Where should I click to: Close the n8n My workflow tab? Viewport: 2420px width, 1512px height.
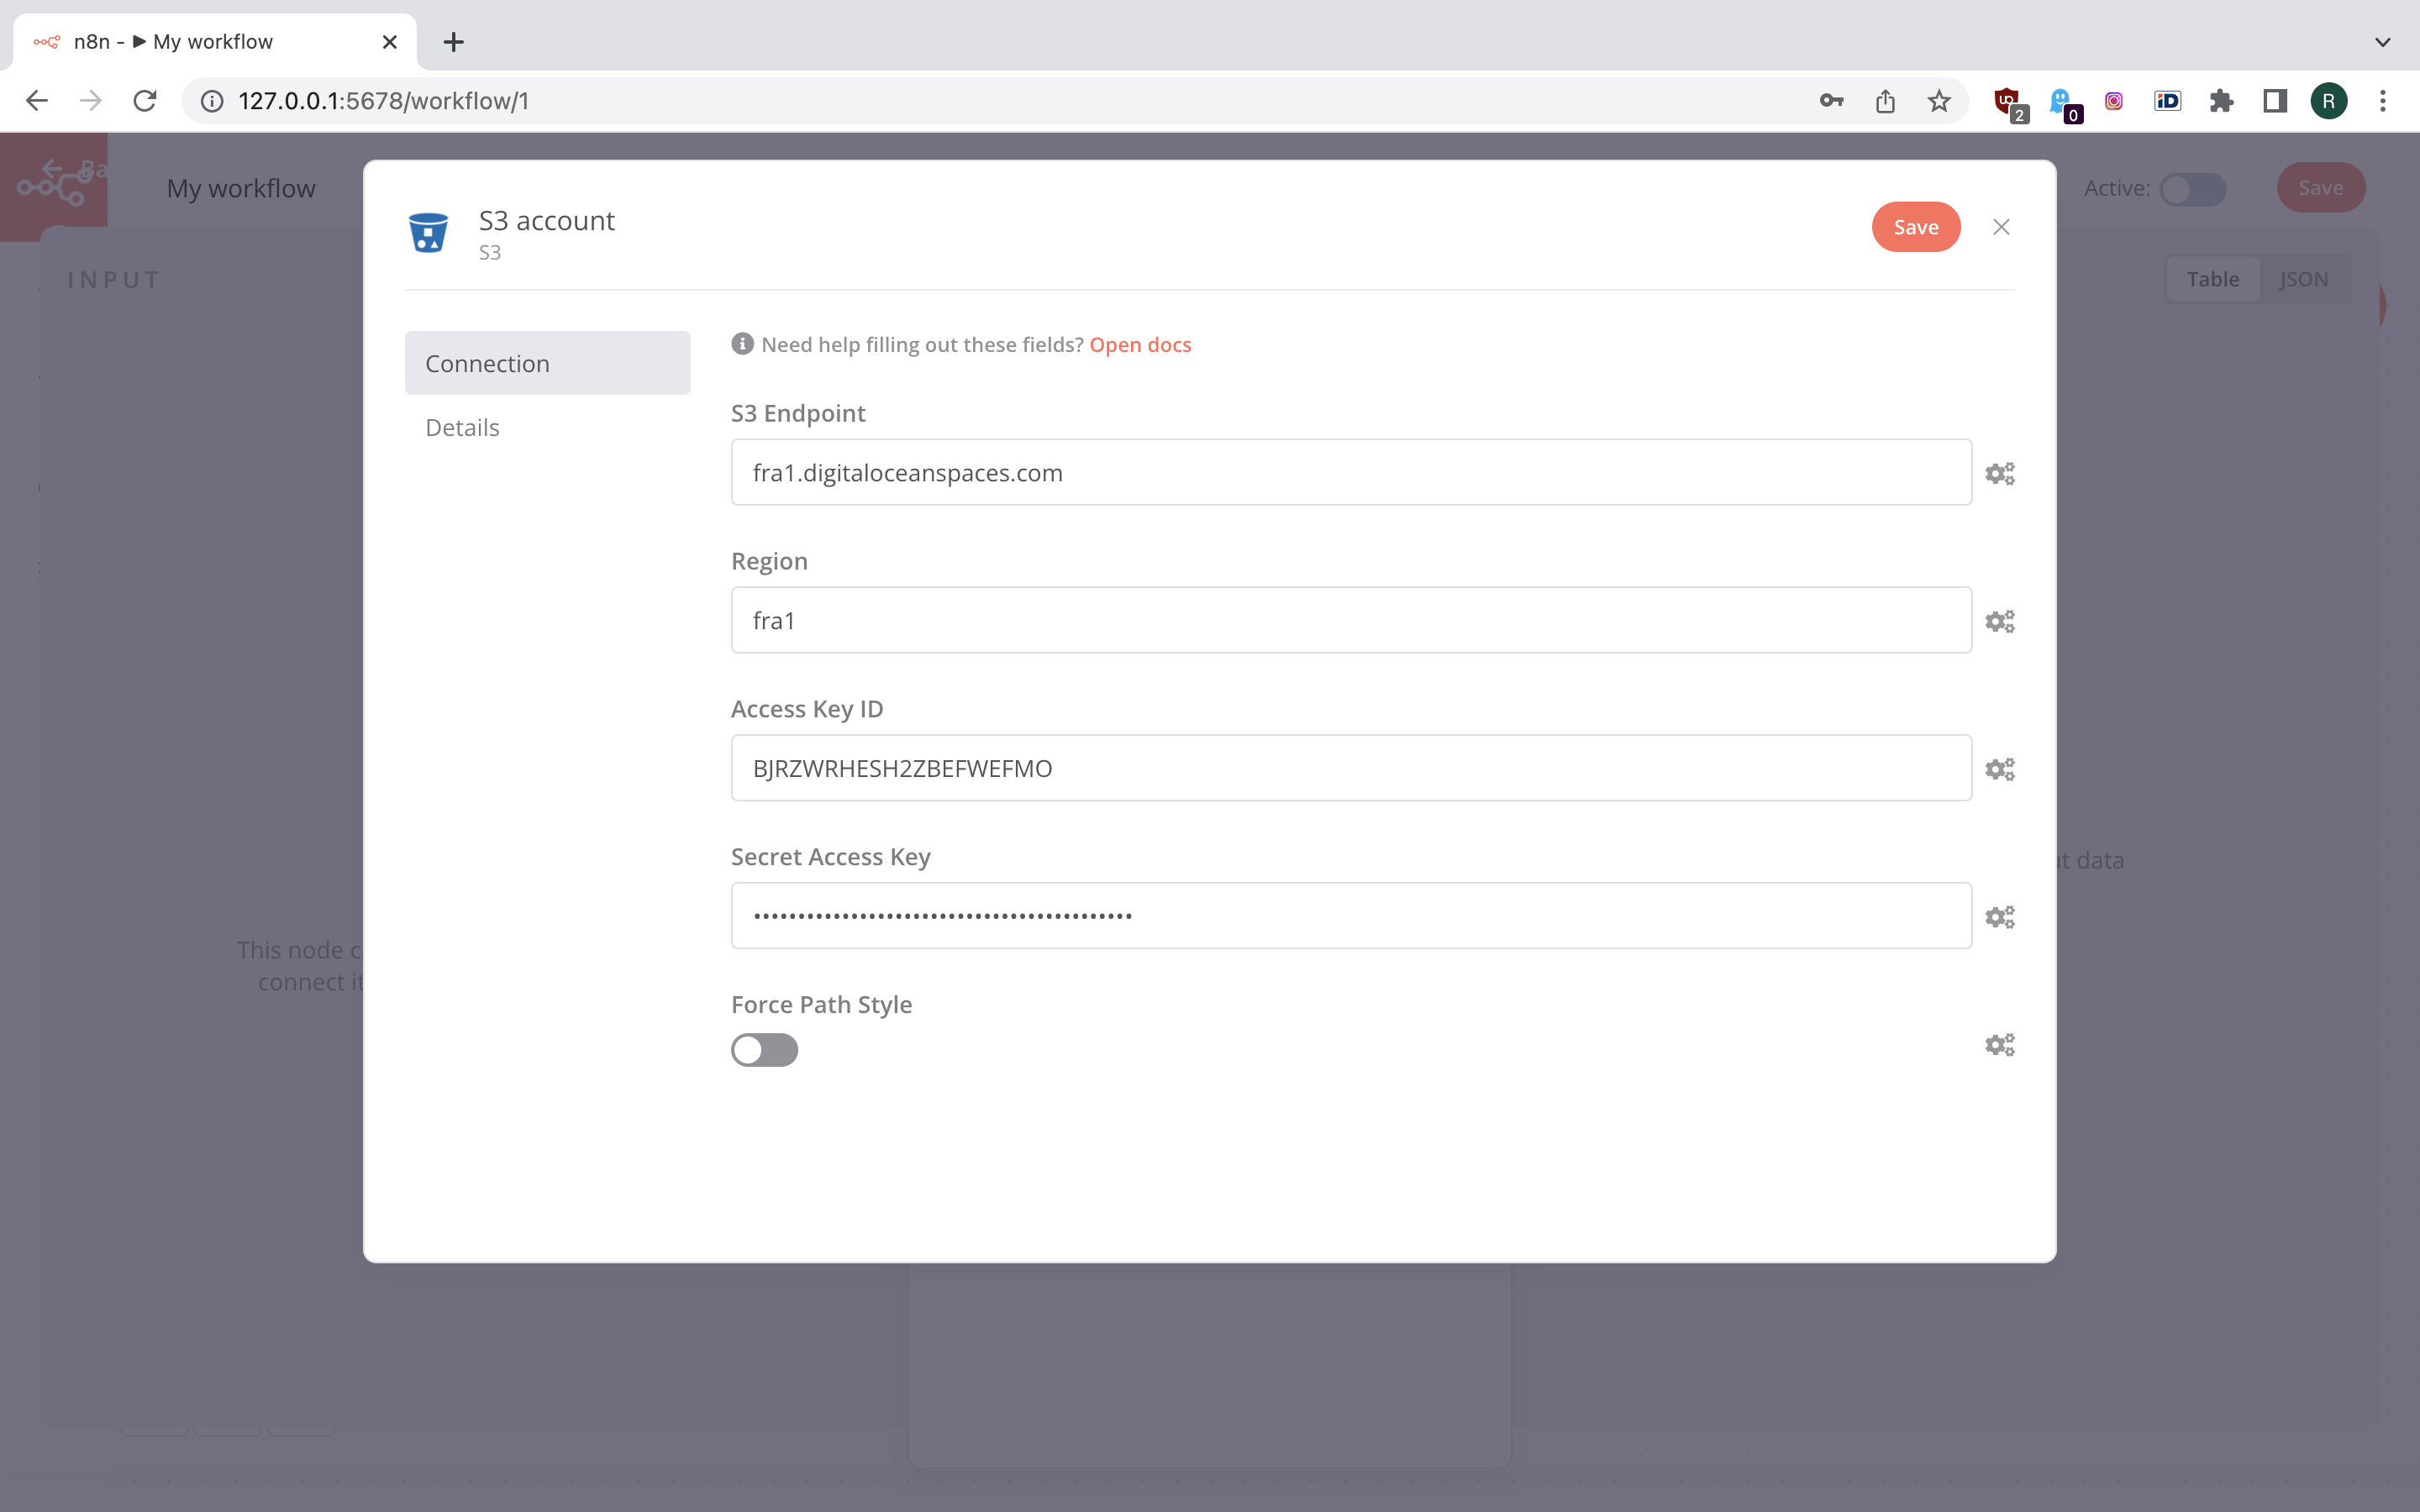pyautogui.click(x=390, y=42)
